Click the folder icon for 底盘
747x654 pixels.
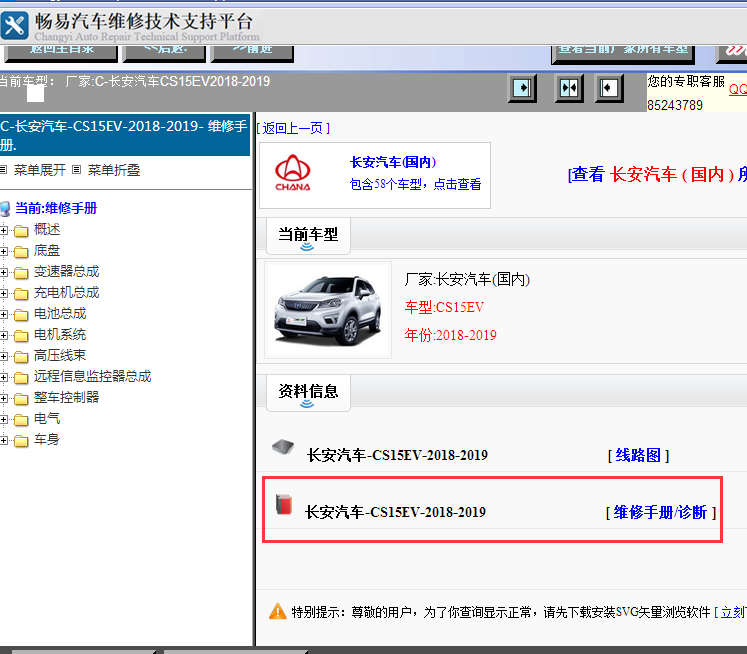[x=21, y=252]
